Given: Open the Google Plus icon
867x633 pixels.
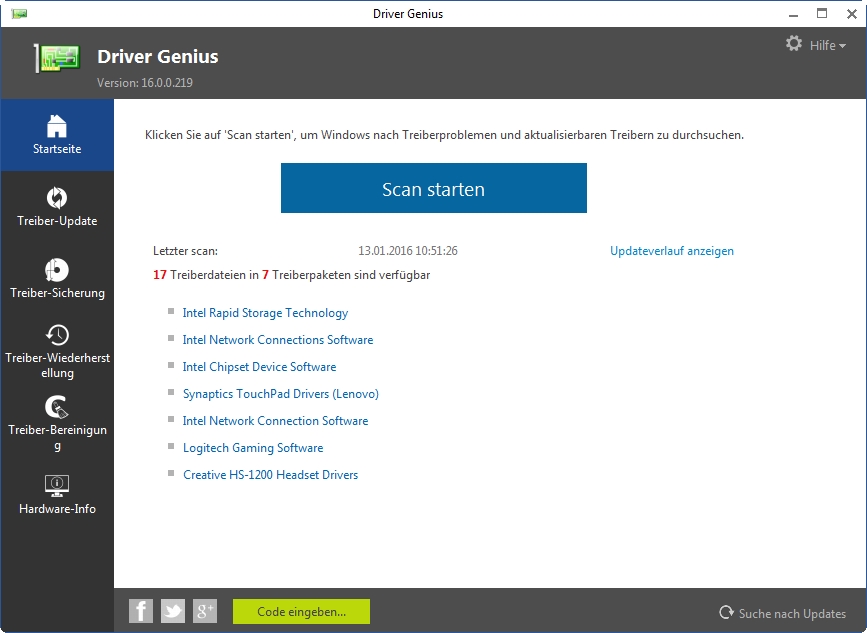Looking at the screenshot, I should click(205, 611).
